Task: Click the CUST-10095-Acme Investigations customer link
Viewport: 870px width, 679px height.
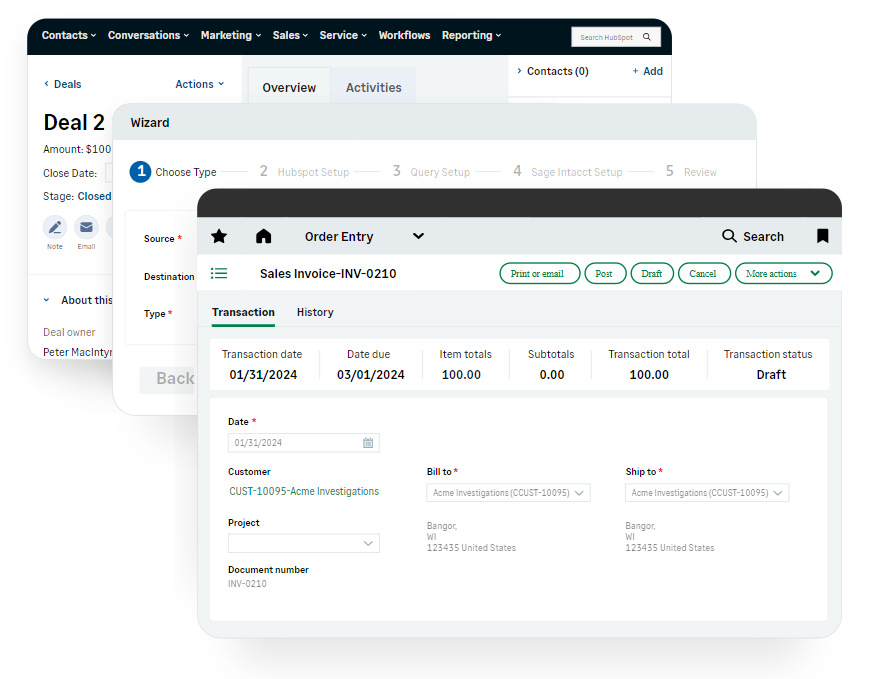Action: (x=303, y=491)
